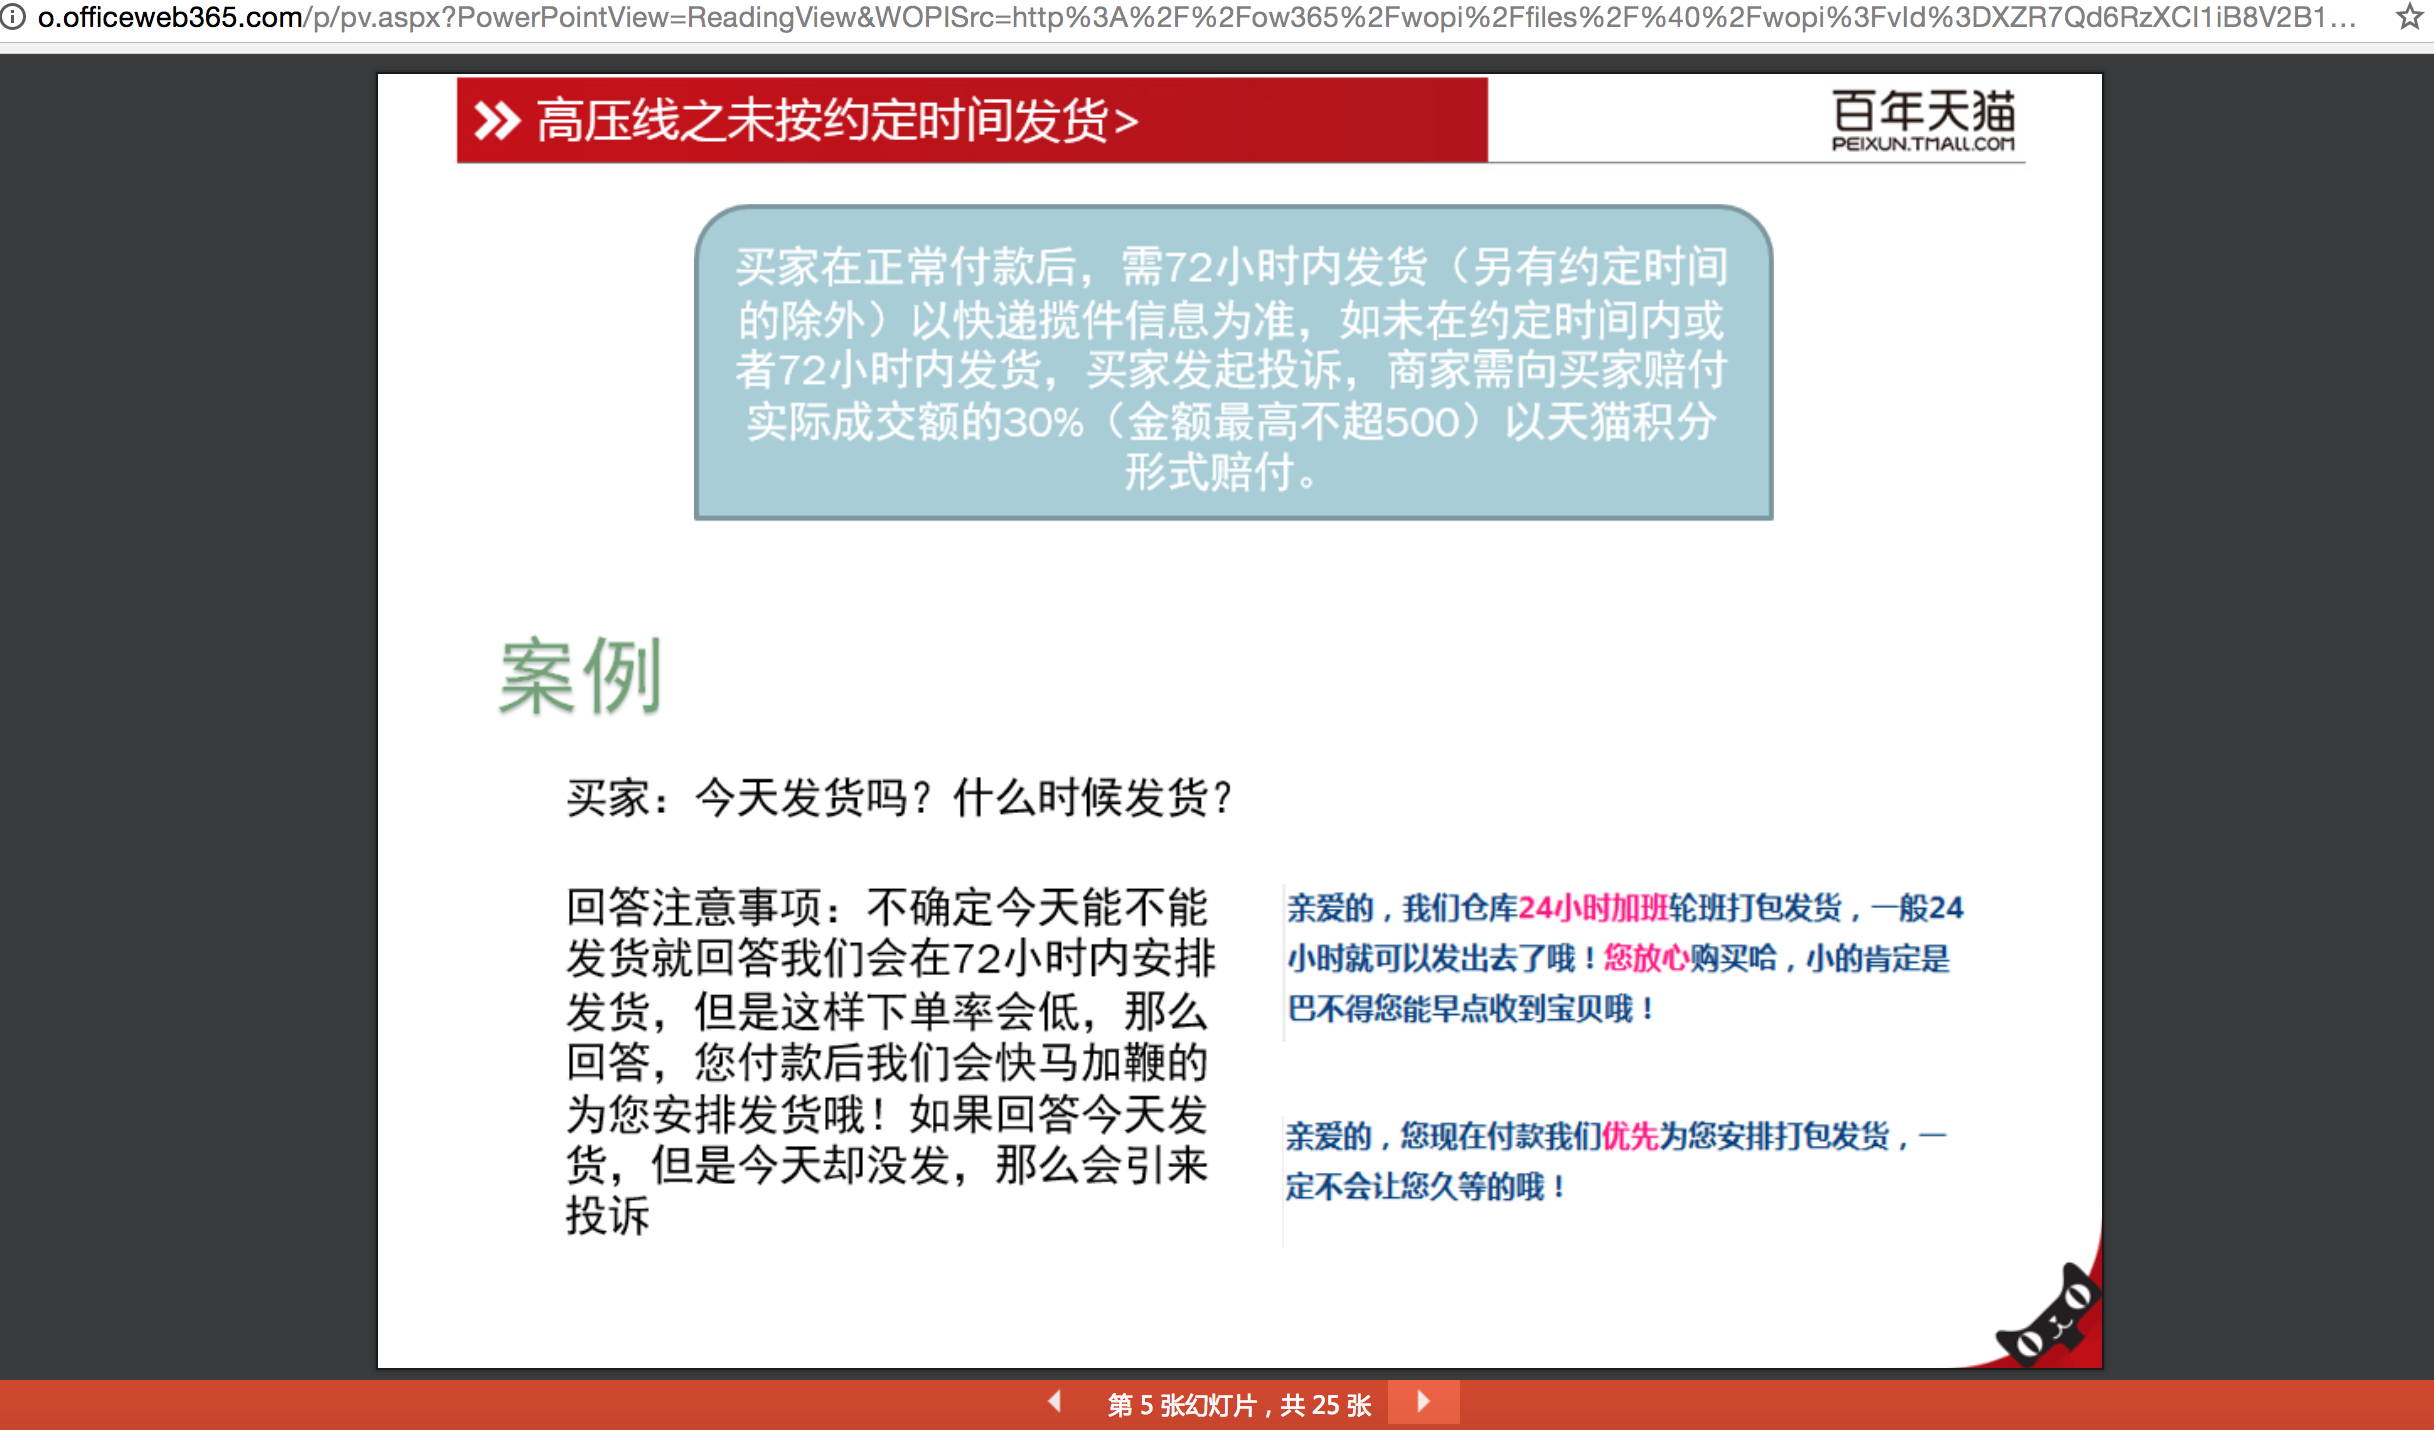This screenshot has width=2434, height=1430.
Task: Bookmark the page with the star icon
Action: click(2410, 17)
